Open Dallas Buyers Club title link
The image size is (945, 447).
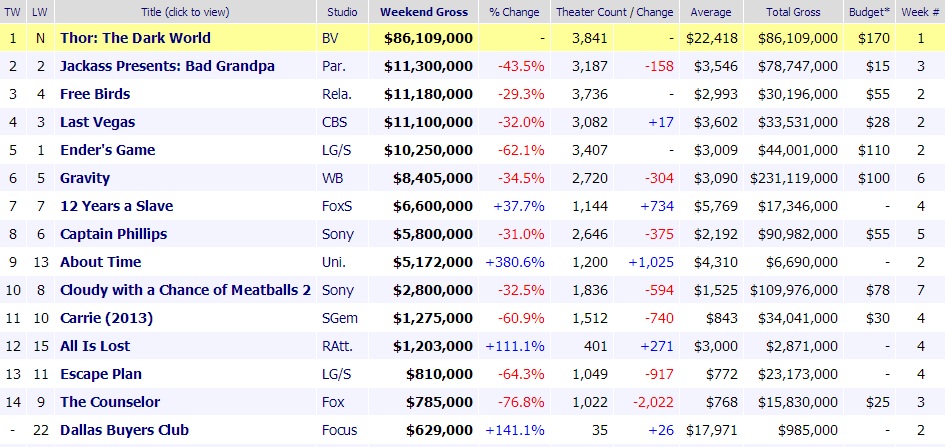pyautogui.click(x=125, y=430)
